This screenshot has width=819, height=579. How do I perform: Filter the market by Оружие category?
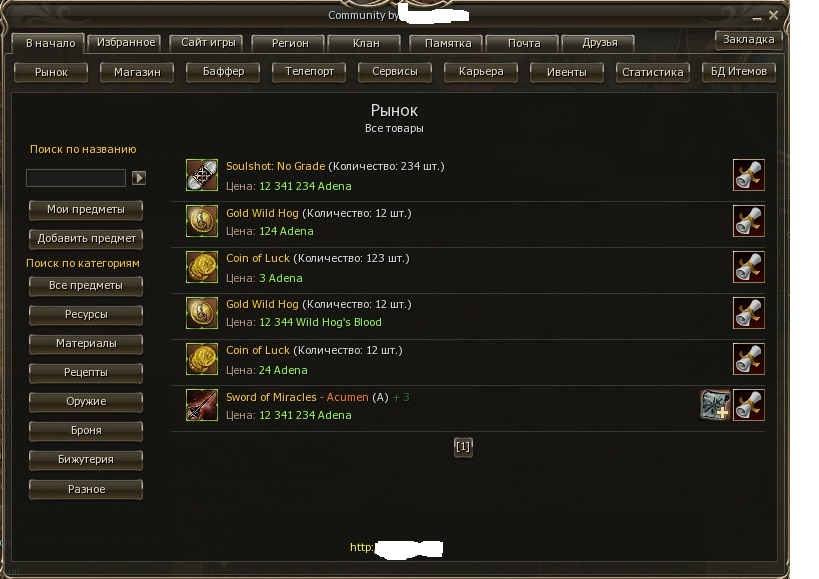[x=86, y=401]
